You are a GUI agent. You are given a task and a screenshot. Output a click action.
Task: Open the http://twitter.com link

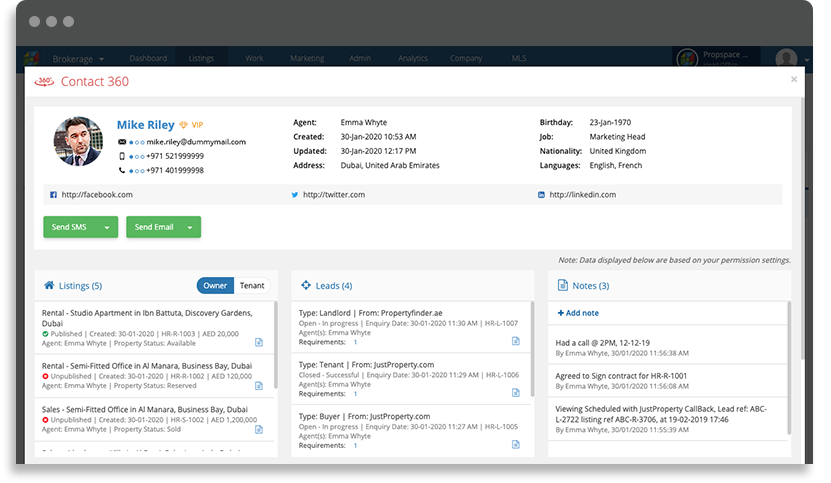click(x=334, y=195)
